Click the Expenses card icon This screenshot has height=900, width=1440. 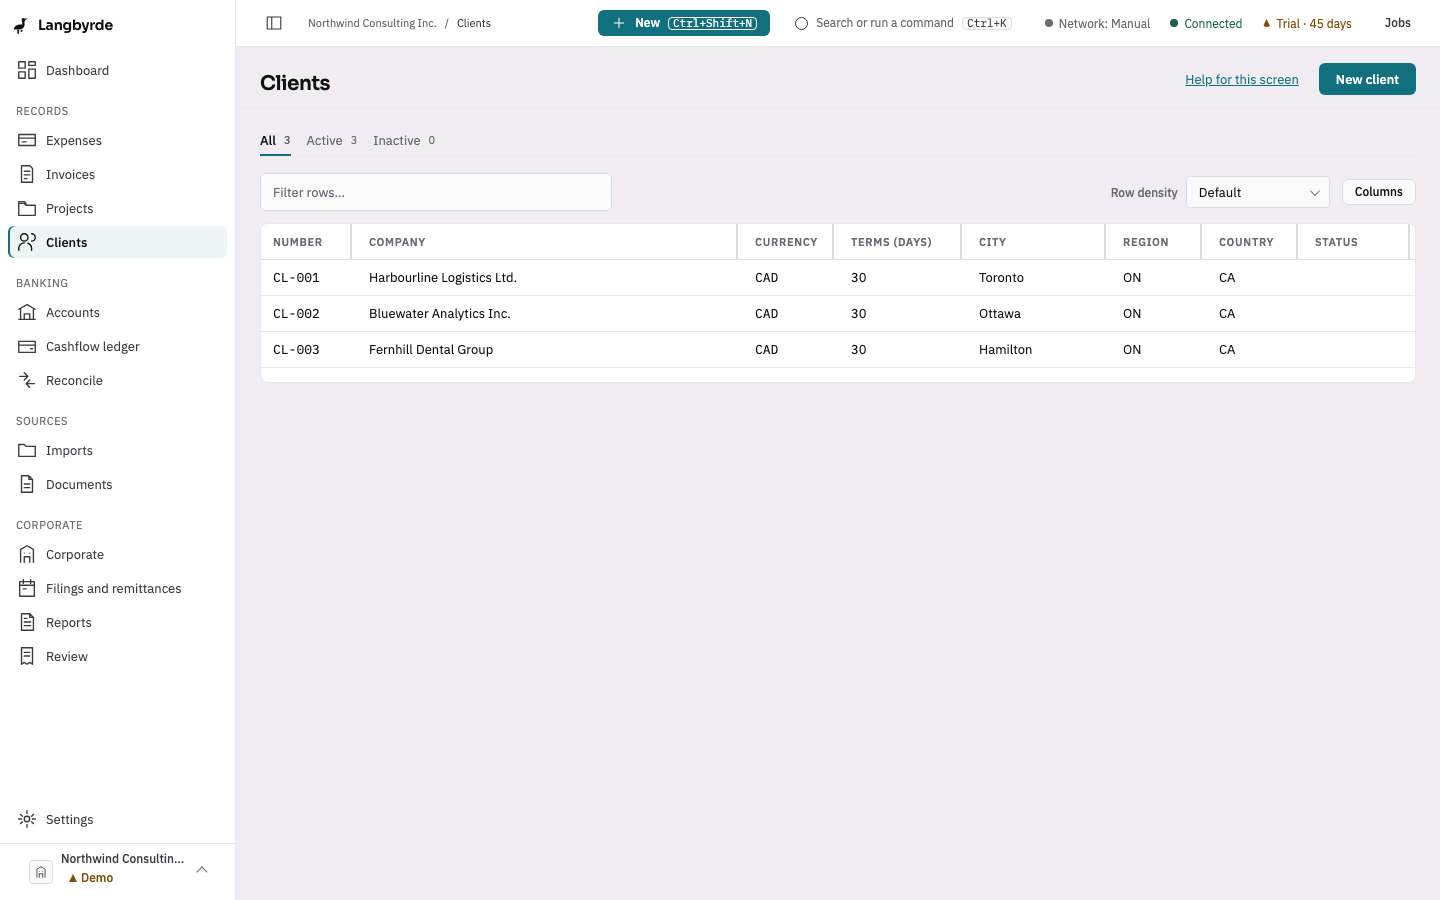[27, 140]
